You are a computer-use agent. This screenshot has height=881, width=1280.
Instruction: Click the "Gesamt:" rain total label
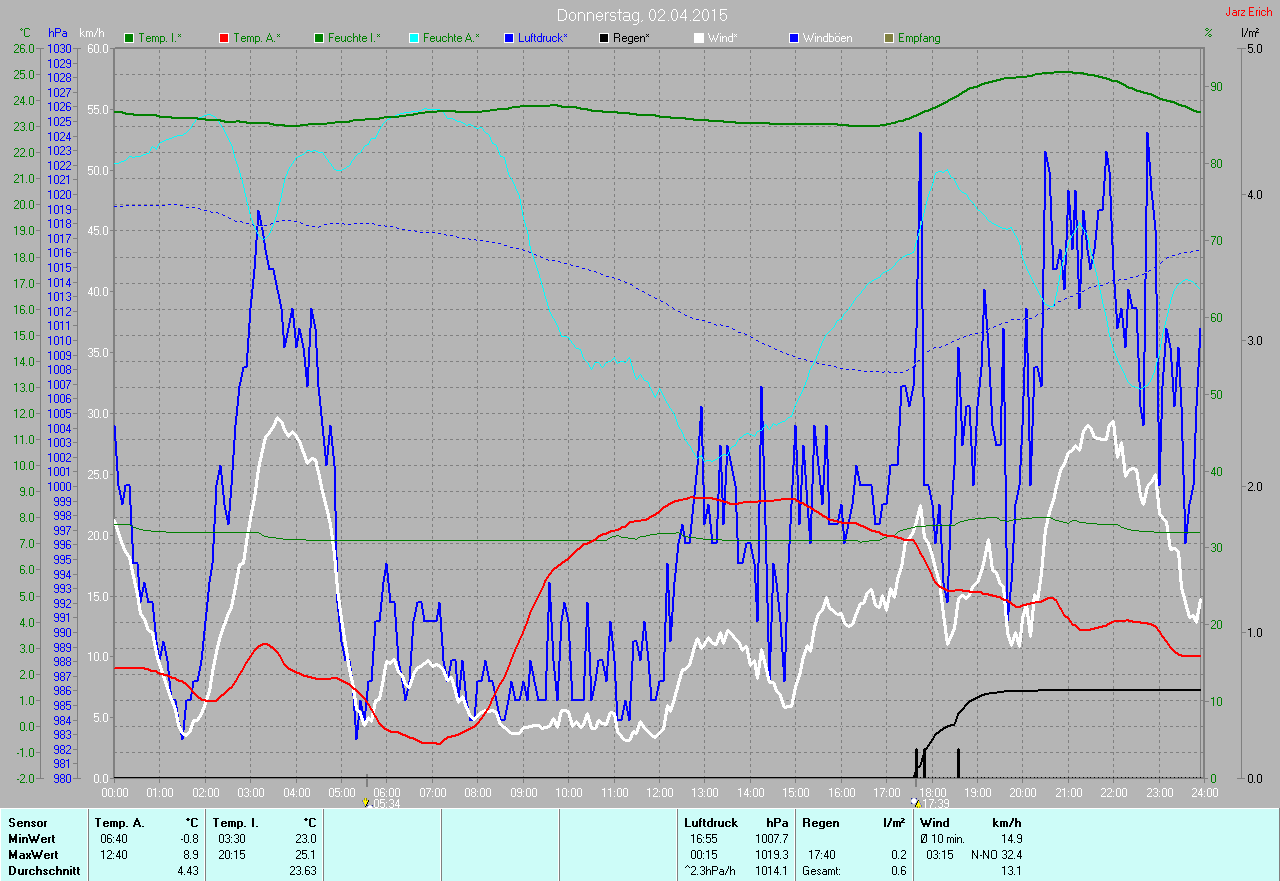tap(821, 871)
